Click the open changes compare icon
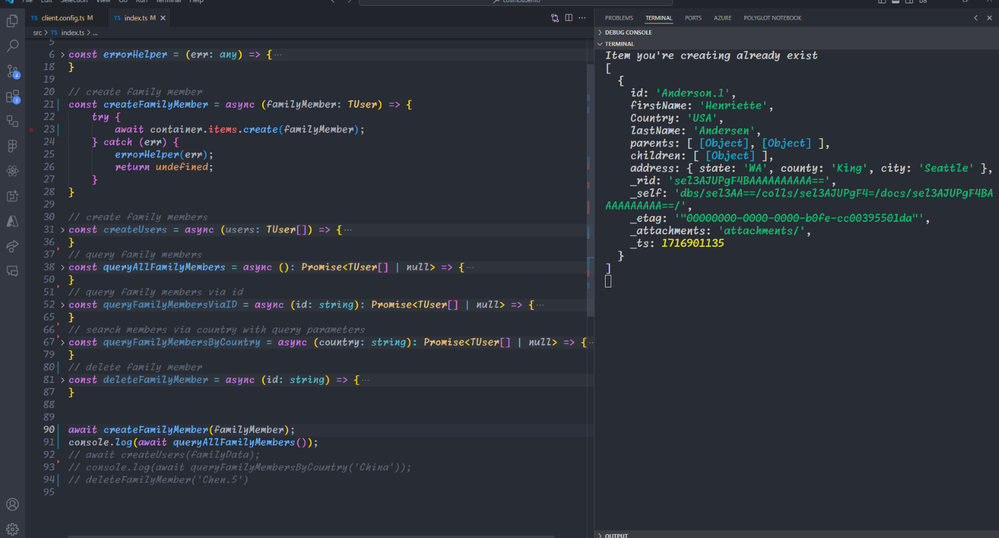Viewport: 999px width, 538px height. (x=555, y=18)
